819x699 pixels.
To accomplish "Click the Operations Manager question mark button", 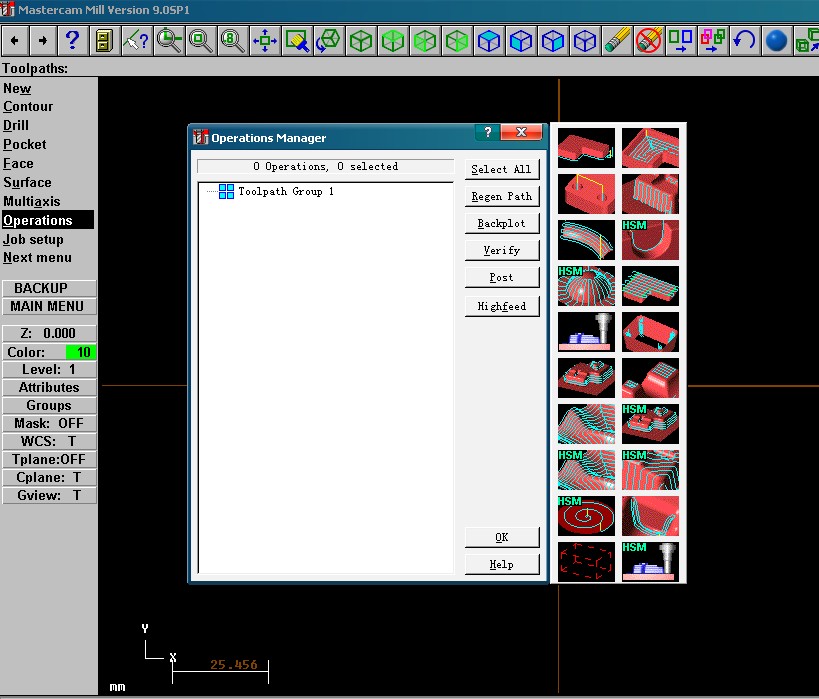I will click(x=487, y=132).
